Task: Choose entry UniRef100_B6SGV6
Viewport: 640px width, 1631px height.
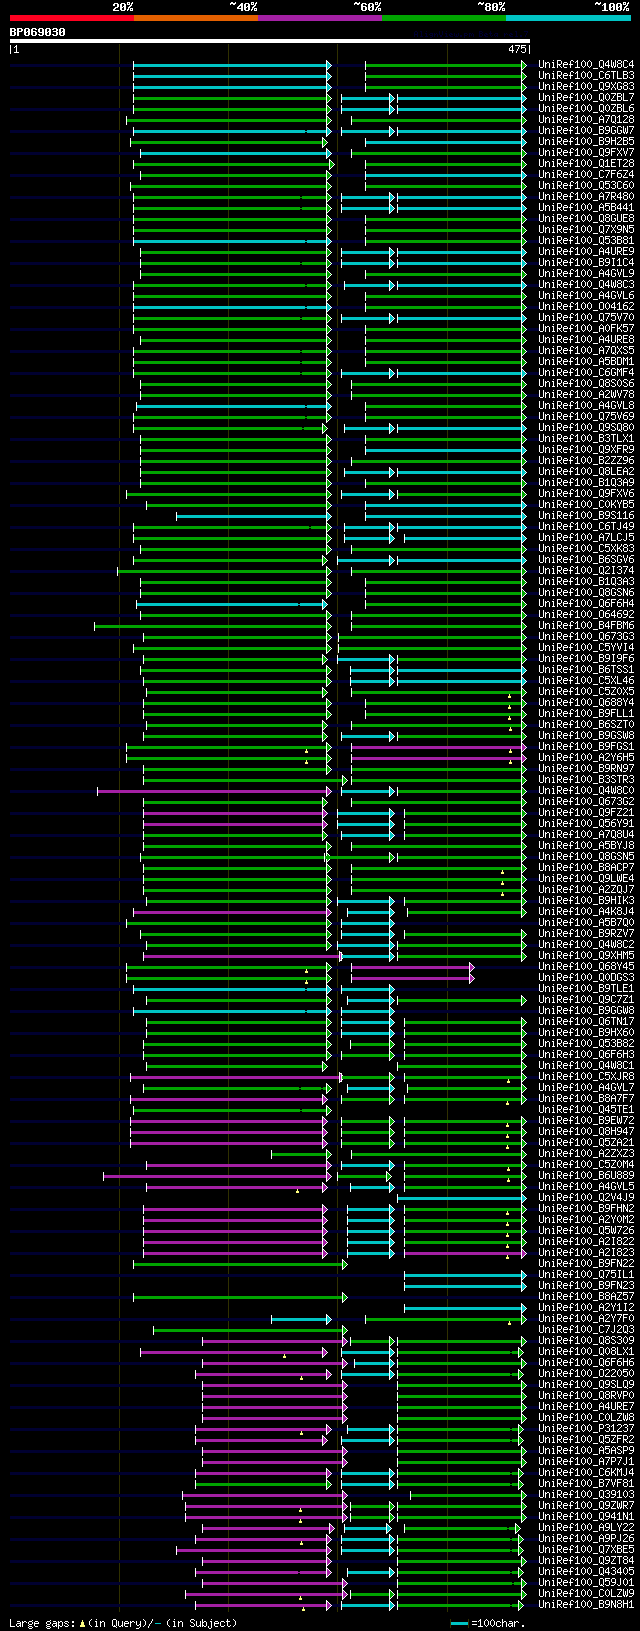Action: [x=586, y=559]
